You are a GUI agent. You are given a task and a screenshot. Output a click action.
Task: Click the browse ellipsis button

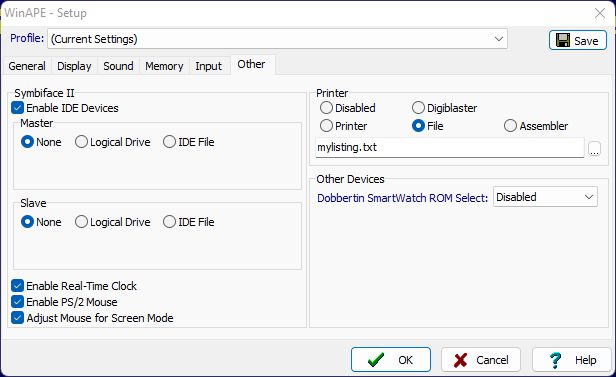point(594,148)
